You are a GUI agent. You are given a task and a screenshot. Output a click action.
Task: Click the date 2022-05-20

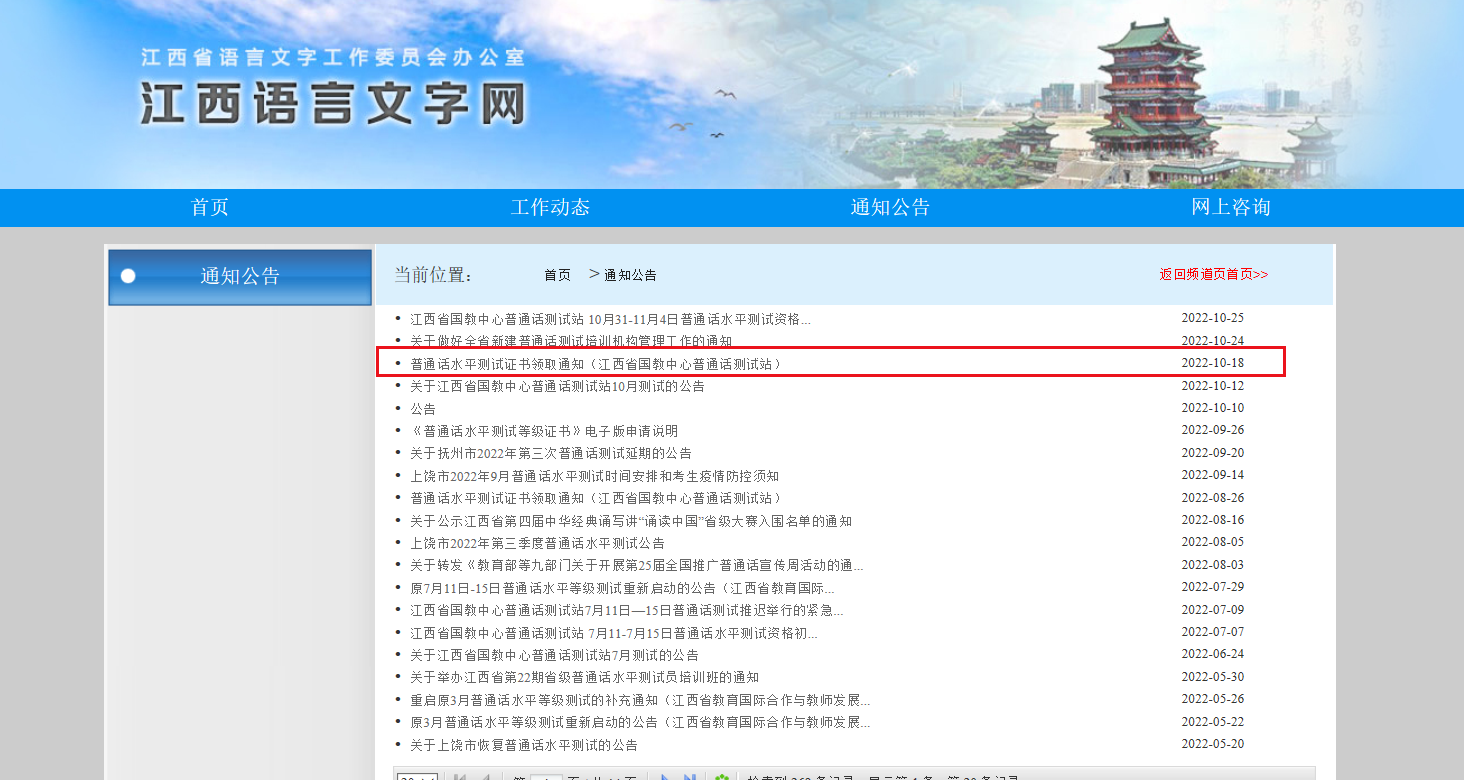pyautogui.click(x=1212, y=744)
